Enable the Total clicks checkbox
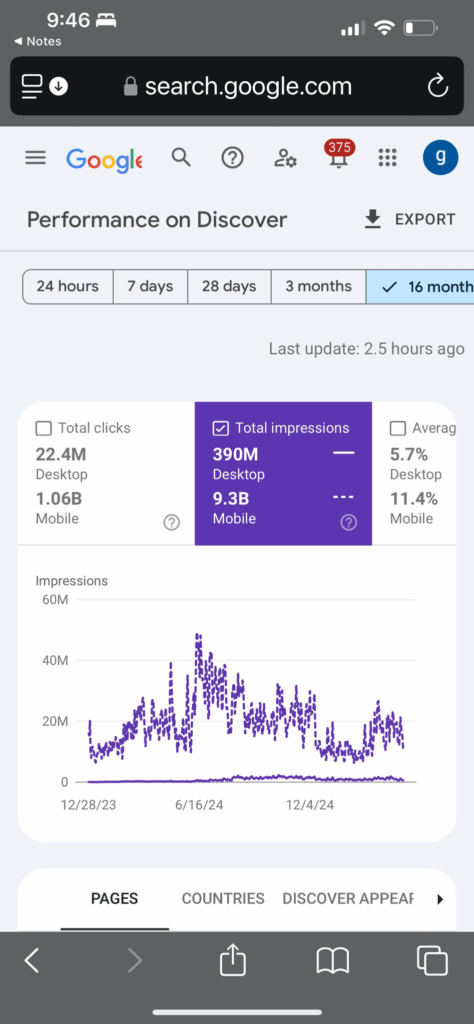 point(44,428)
